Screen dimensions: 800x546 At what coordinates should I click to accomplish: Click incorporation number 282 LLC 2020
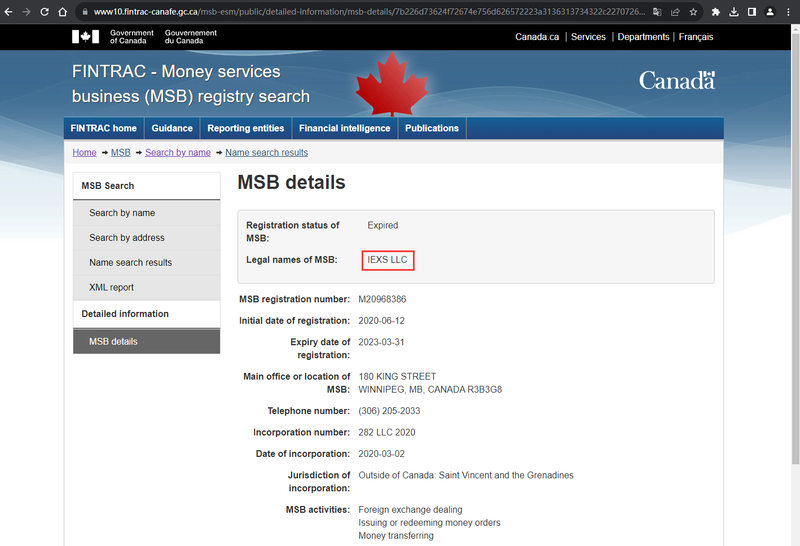(387, 432)
